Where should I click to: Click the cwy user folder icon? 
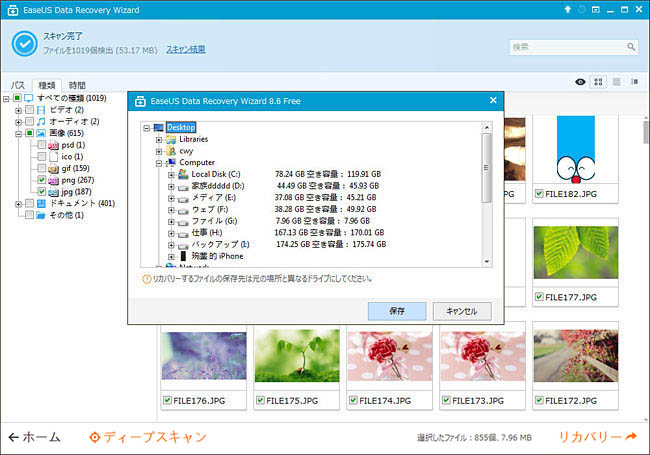(171, 151)
